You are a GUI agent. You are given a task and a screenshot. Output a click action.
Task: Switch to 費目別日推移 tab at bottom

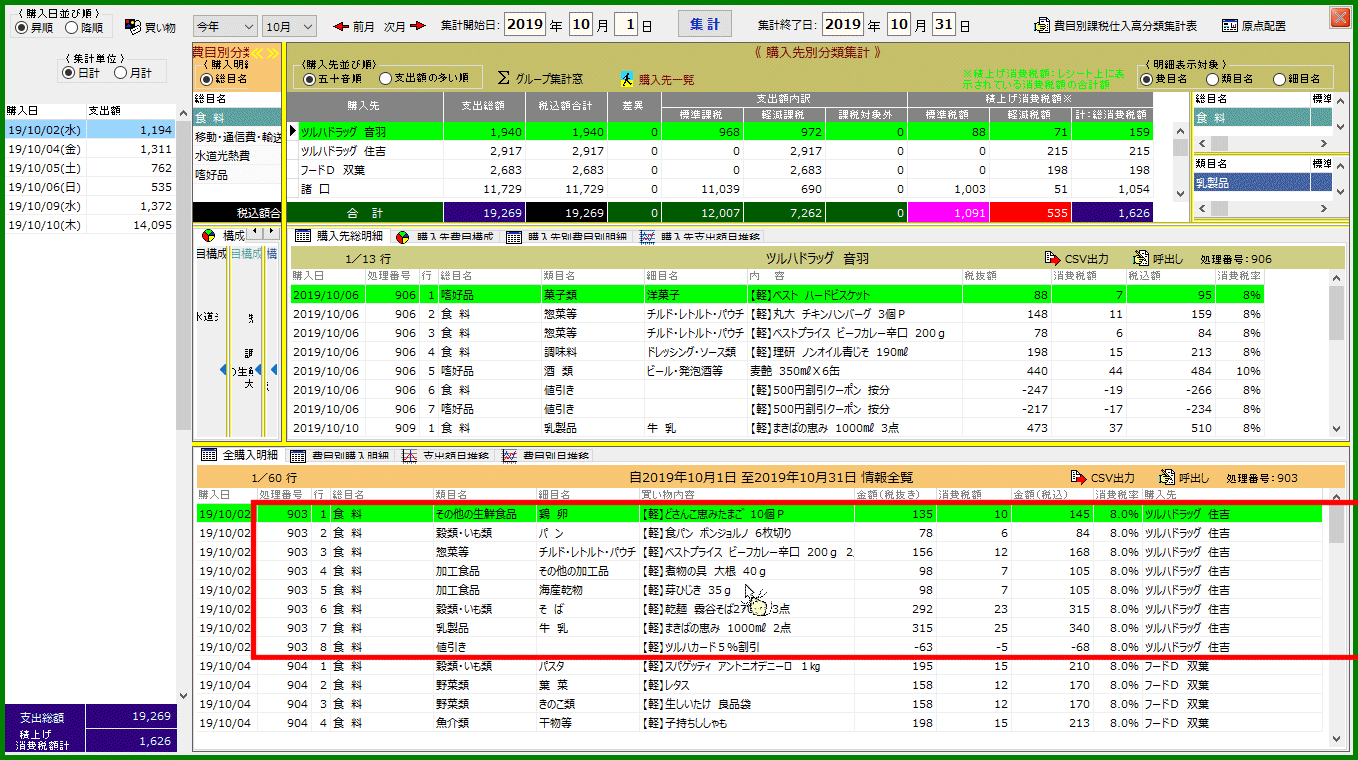click(546, 455)
